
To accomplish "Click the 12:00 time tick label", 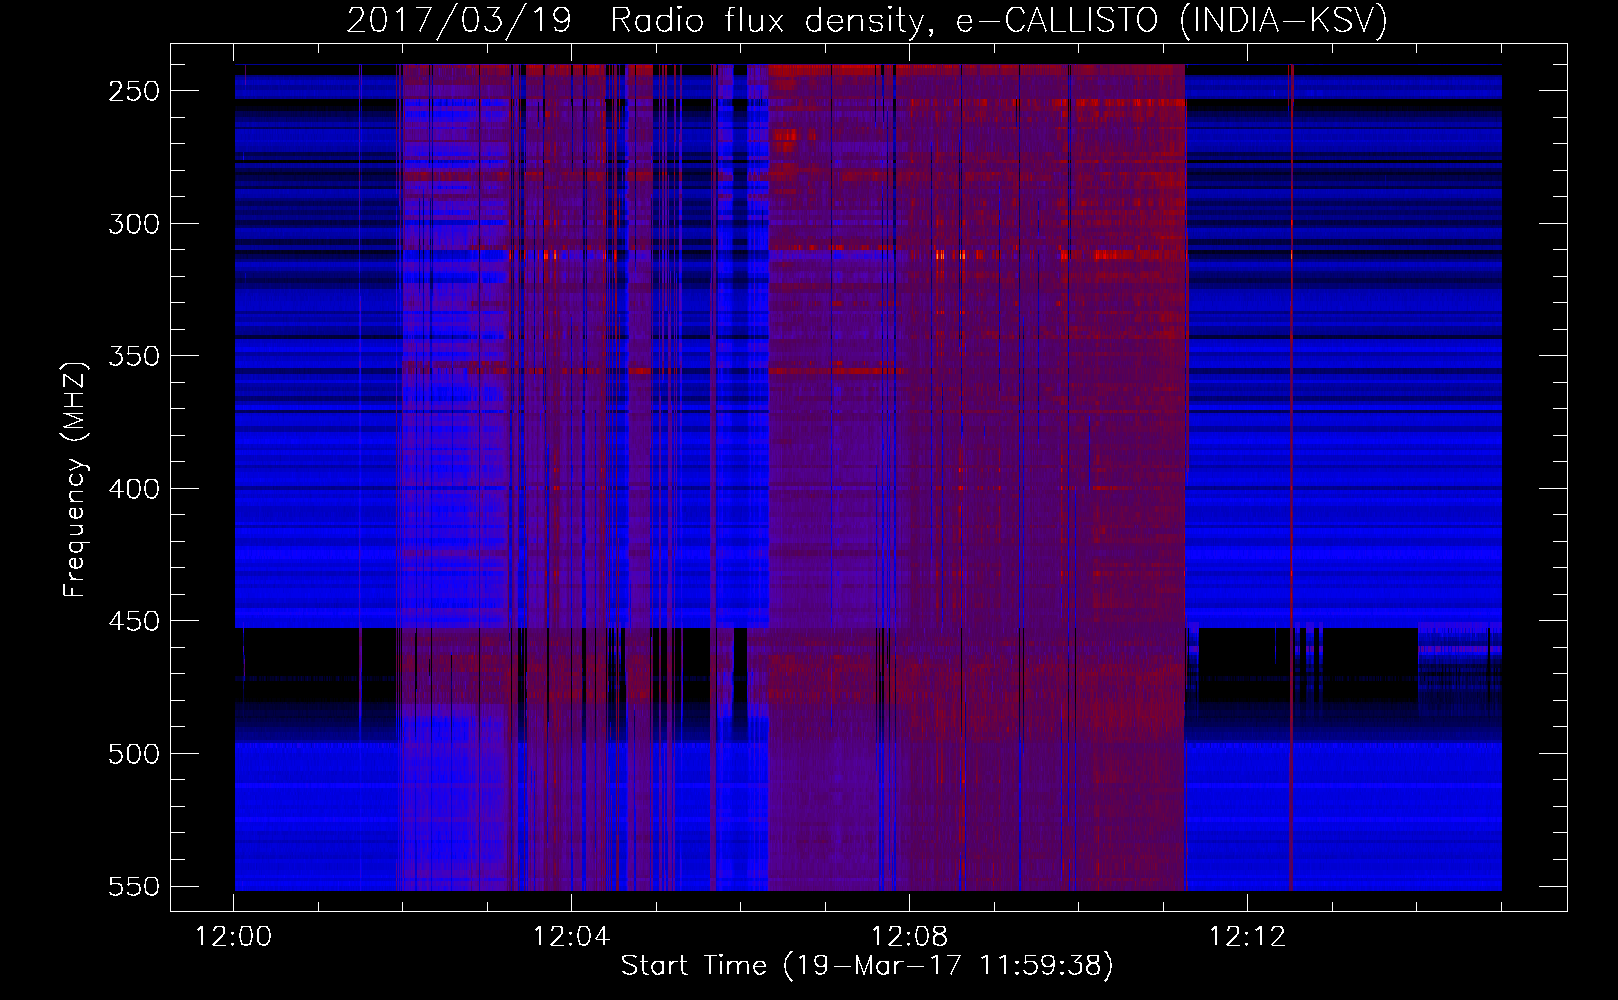I will coord(233,937).
